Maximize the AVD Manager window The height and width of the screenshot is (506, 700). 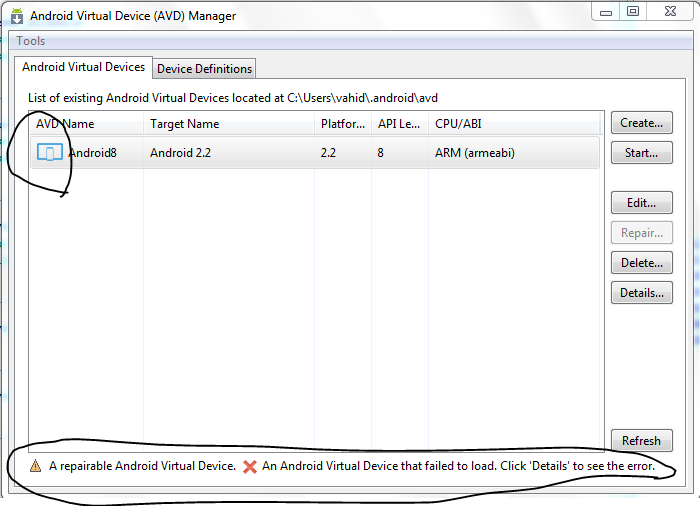633,12
